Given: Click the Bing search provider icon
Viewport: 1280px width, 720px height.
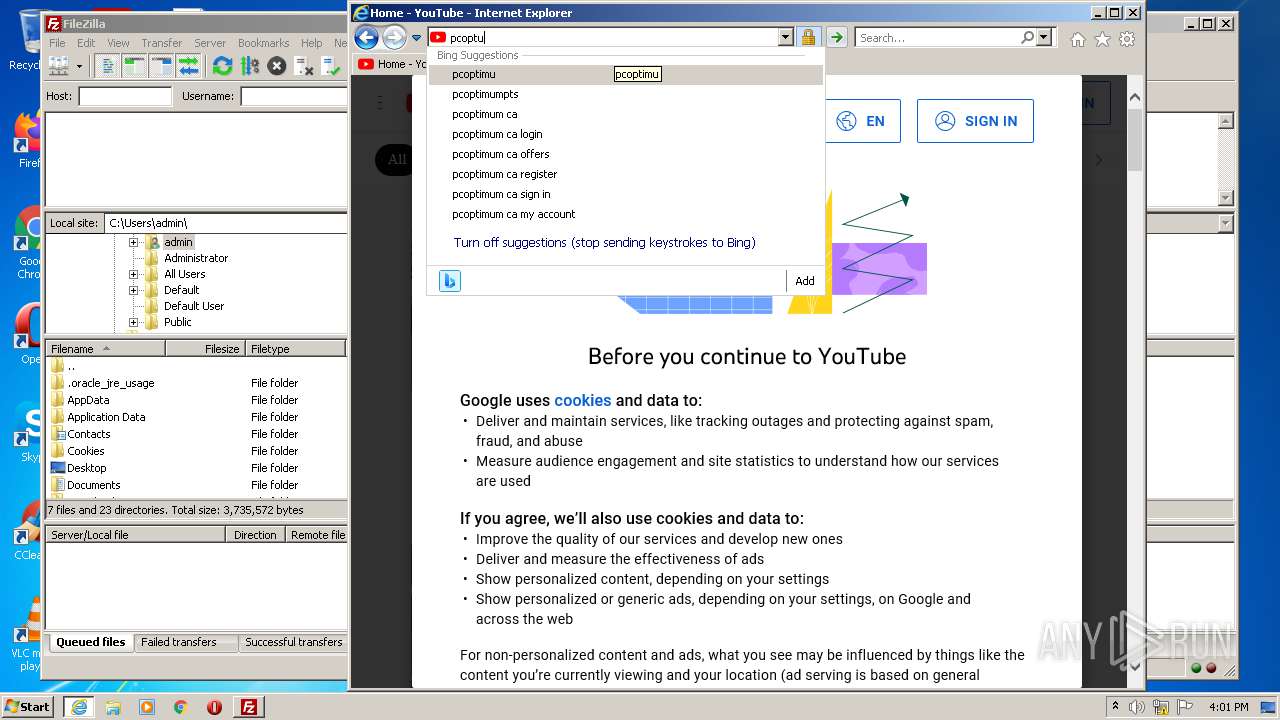Looking at the screenshot, I should click(450, 281).
